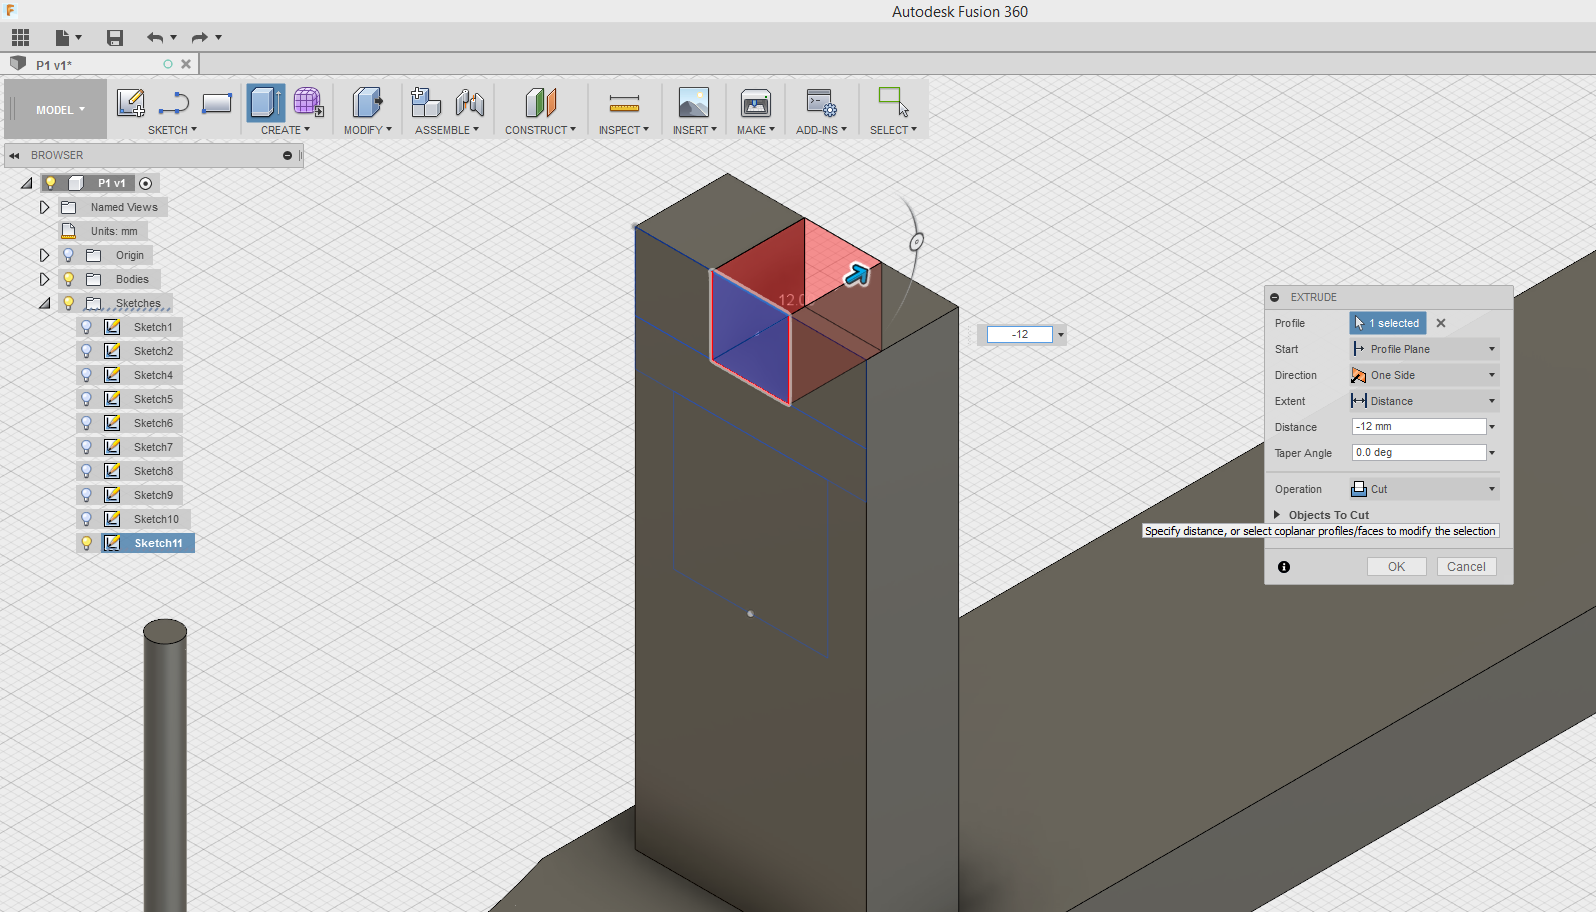Screen dimensions: 1596x912
Task: Expand the Named Views folder
Action: pyautogui.click(x=44, y=207)
